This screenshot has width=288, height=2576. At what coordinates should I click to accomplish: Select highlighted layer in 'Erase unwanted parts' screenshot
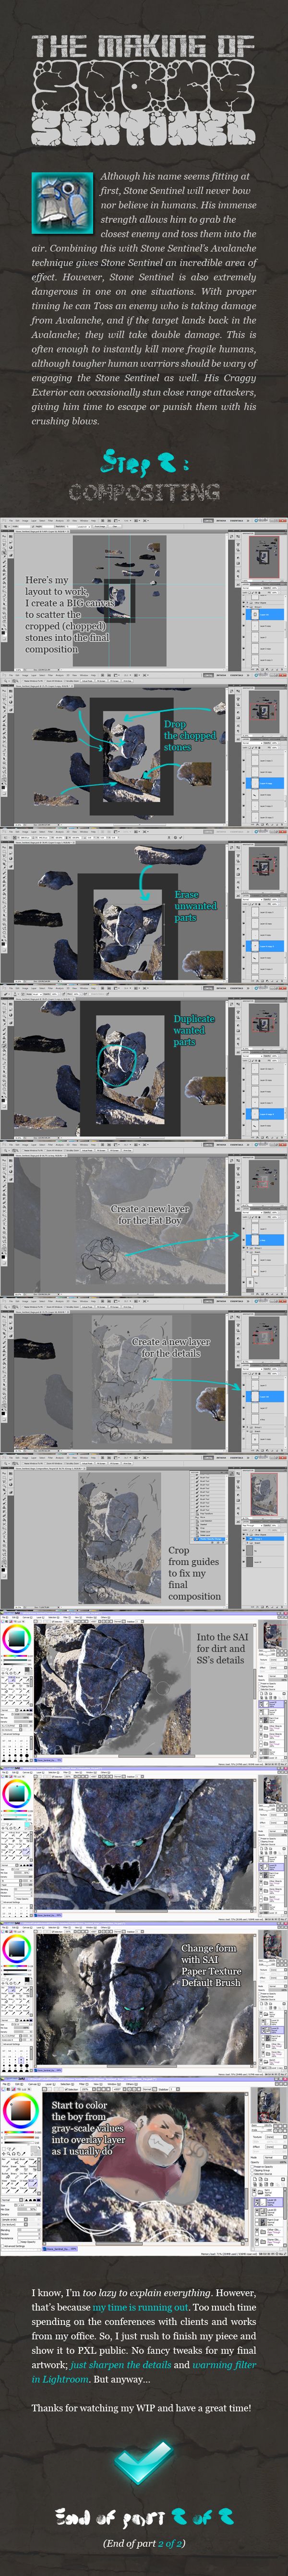265,946
